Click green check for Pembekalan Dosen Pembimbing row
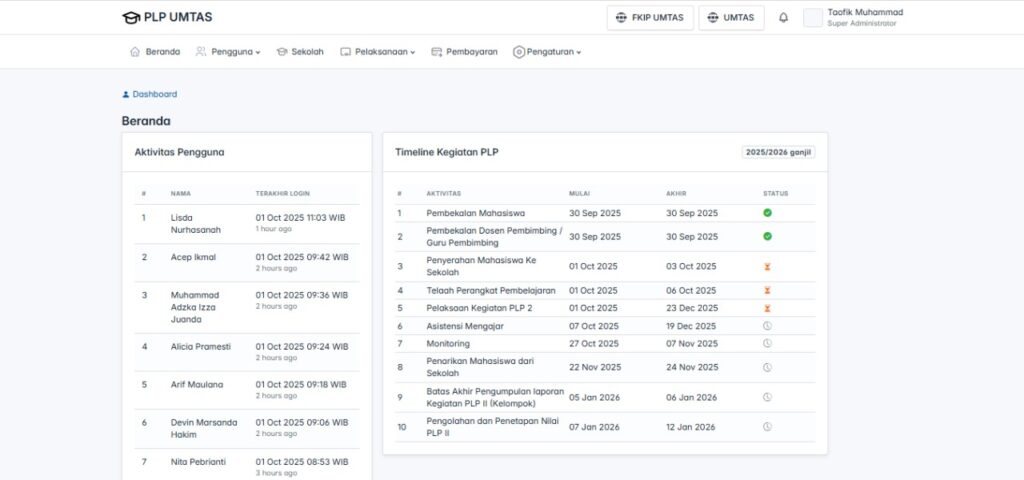 pyautogui.click(x=767, y=236)
